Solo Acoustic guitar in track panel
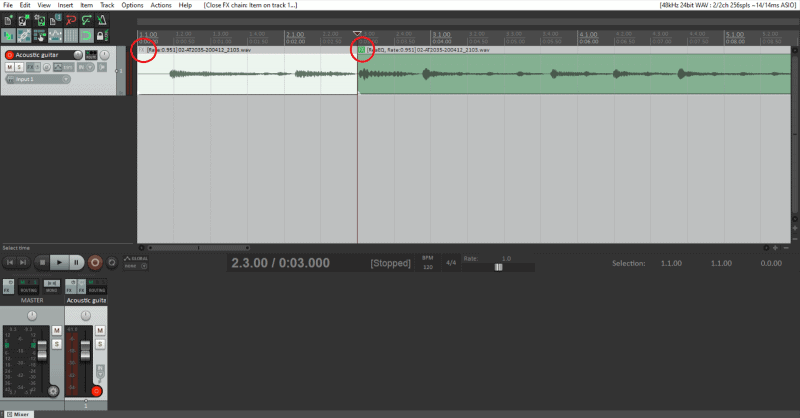800x418 pixels. coord(19,67)
